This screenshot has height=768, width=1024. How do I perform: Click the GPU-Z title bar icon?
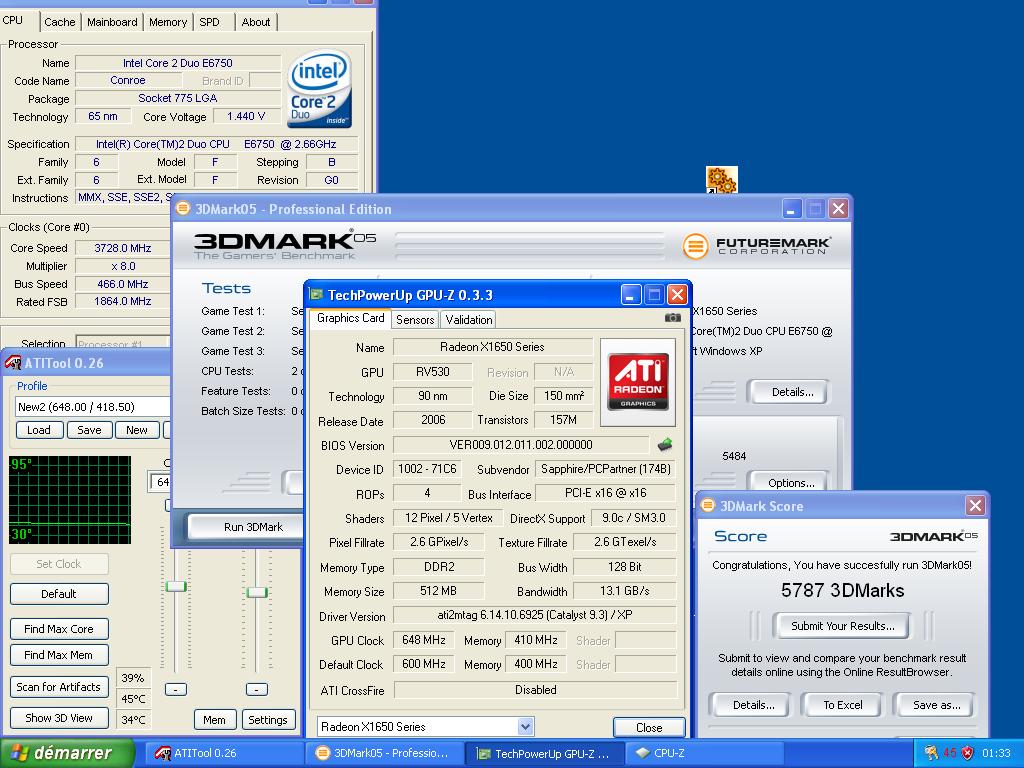tap(317, 295)
